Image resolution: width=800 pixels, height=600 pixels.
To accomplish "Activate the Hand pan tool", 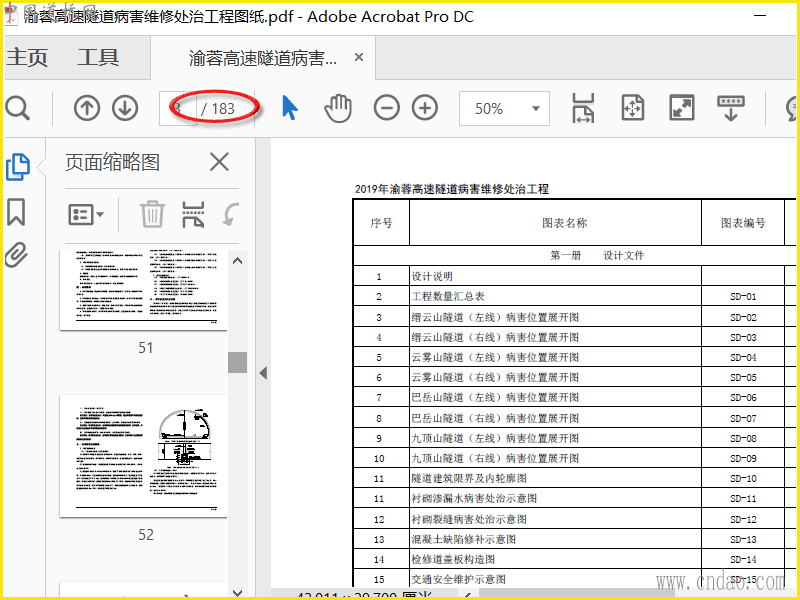I will point(338,108).
